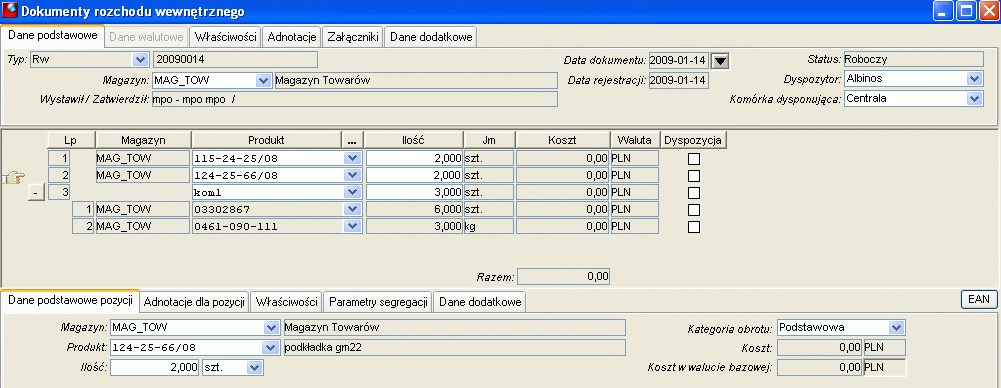
Task: Open product dropdown for 115-24-25/08 row
Action: pos(353,158)
